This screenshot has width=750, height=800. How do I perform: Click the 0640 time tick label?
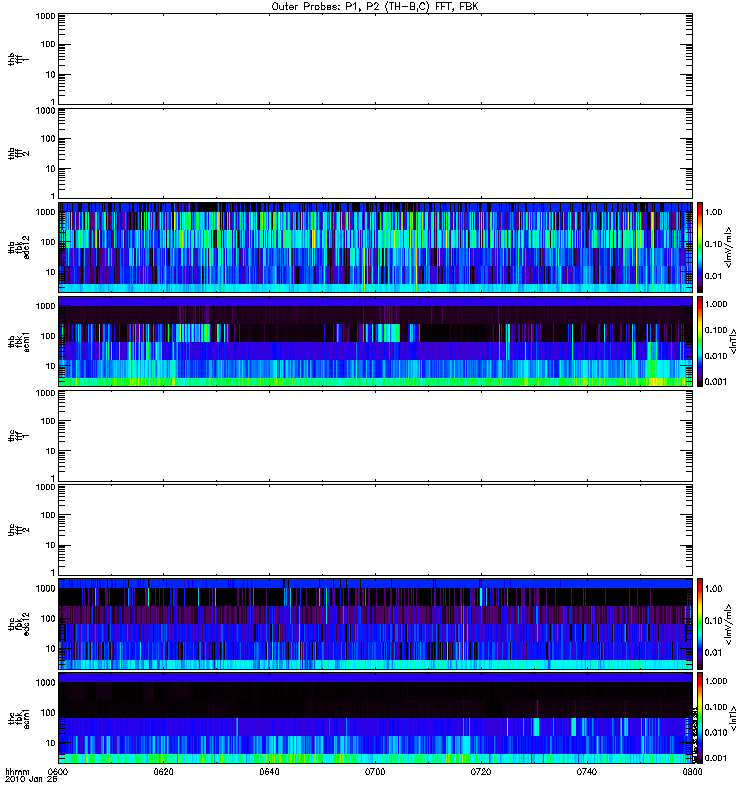pos(269,772)
